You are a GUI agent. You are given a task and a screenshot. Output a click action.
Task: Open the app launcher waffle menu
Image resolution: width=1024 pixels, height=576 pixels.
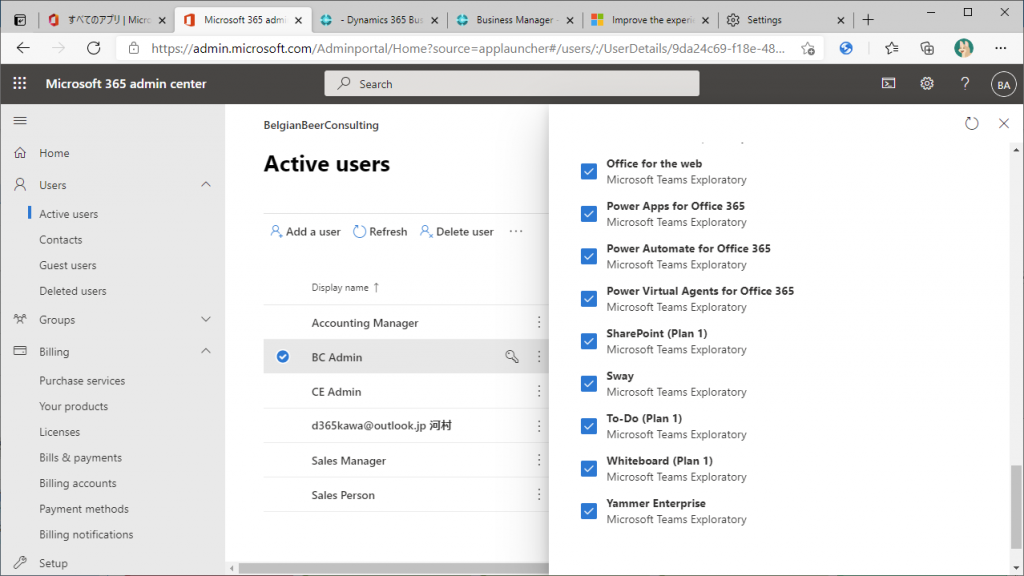[x=20, y=84]
